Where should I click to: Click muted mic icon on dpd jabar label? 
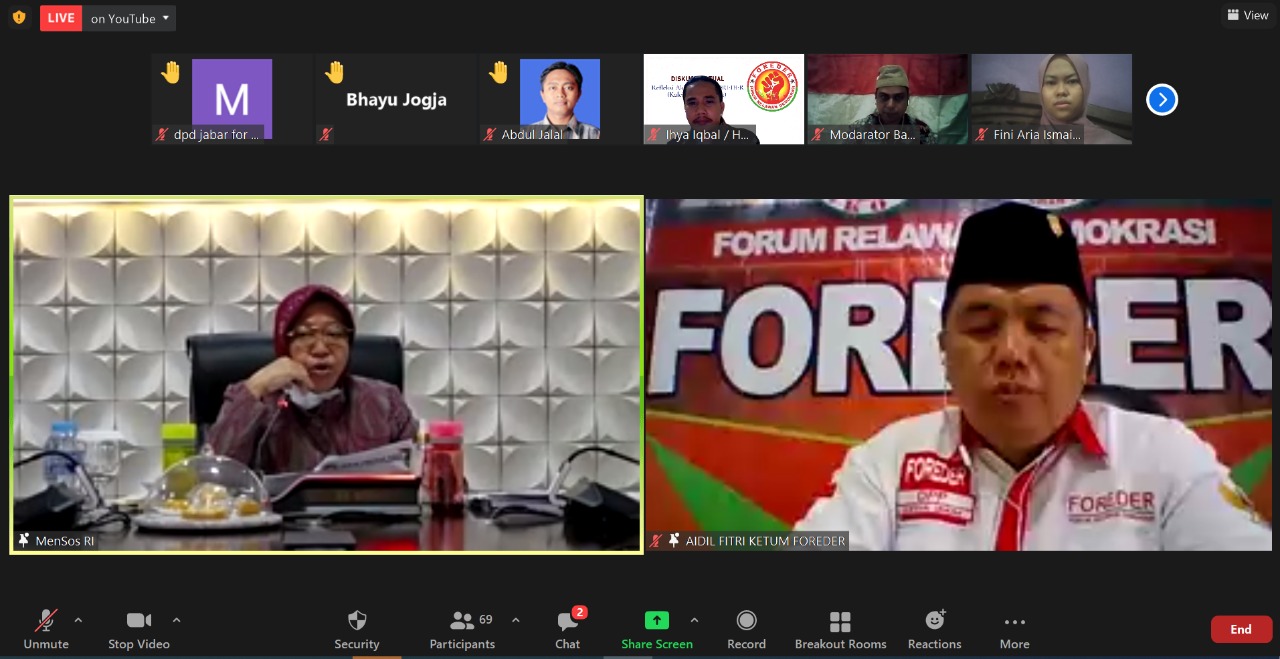tap(162, 134)
